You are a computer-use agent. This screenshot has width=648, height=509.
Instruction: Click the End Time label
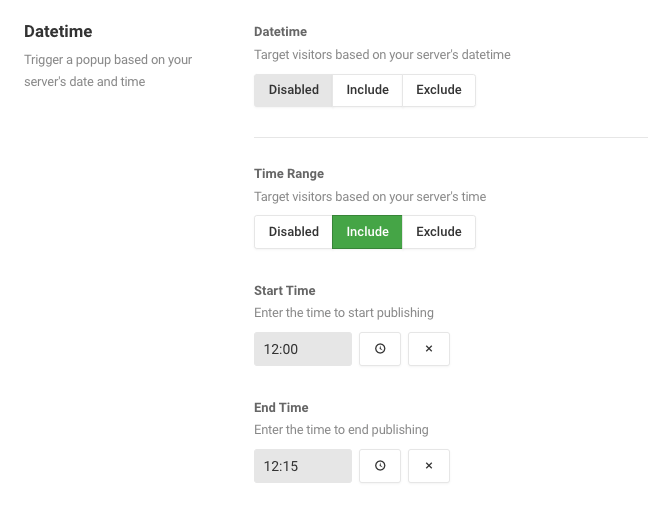point(281,407)
